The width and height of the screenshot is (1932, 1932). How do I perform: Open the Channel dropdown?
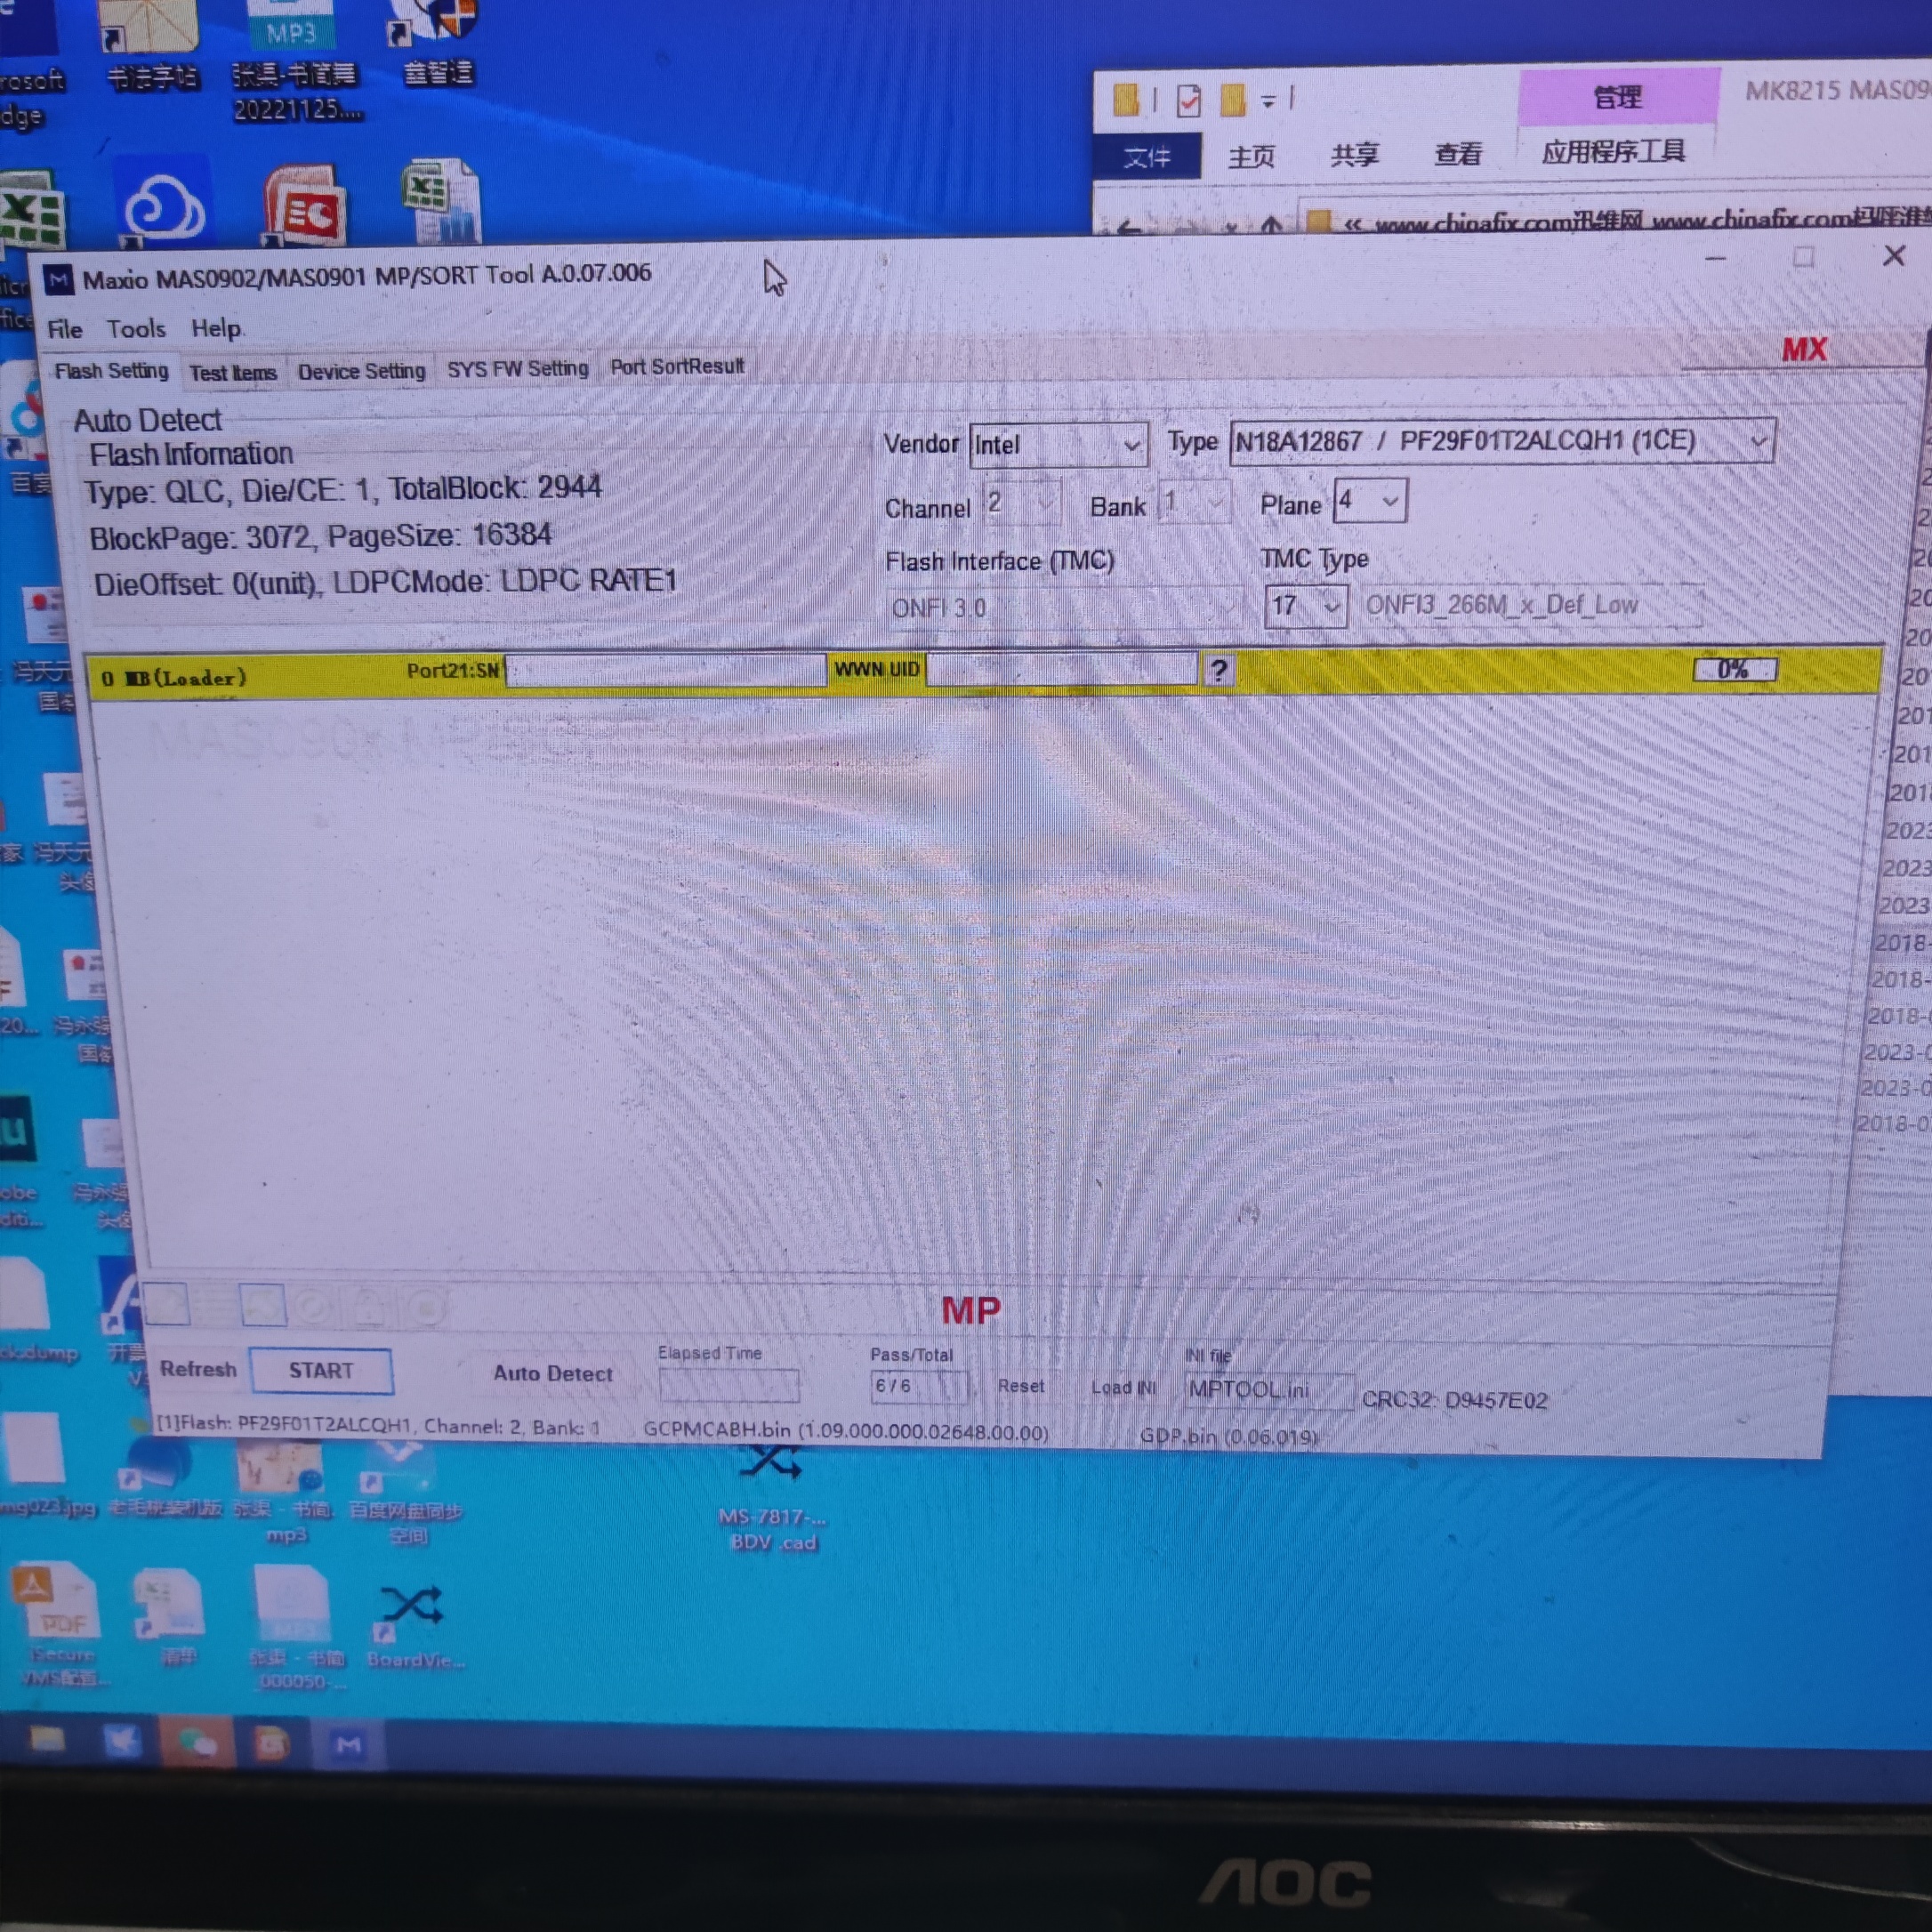pos(1021,503)
